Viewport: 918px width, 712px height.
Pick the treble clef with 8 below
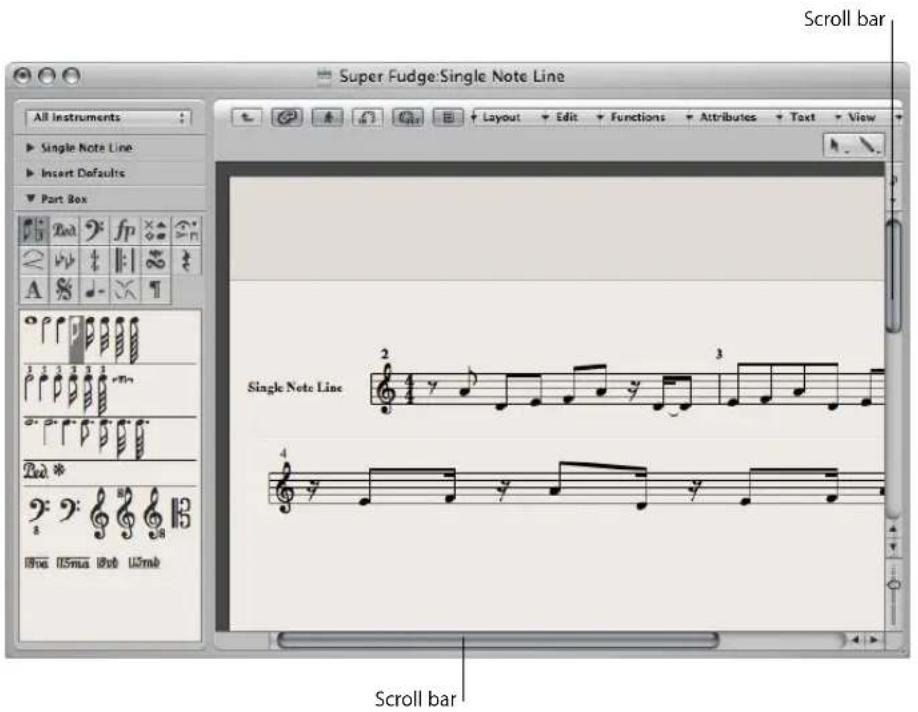155,514
